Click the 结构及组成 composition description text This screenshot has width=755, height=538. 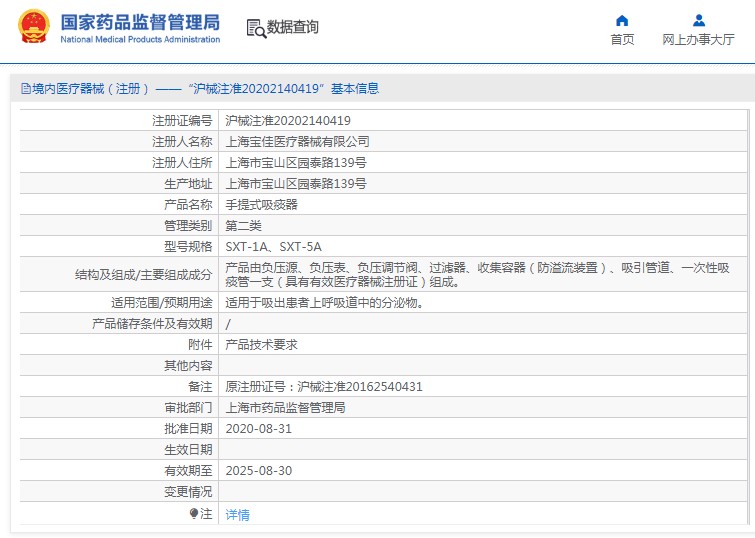[x=478, y=275]
